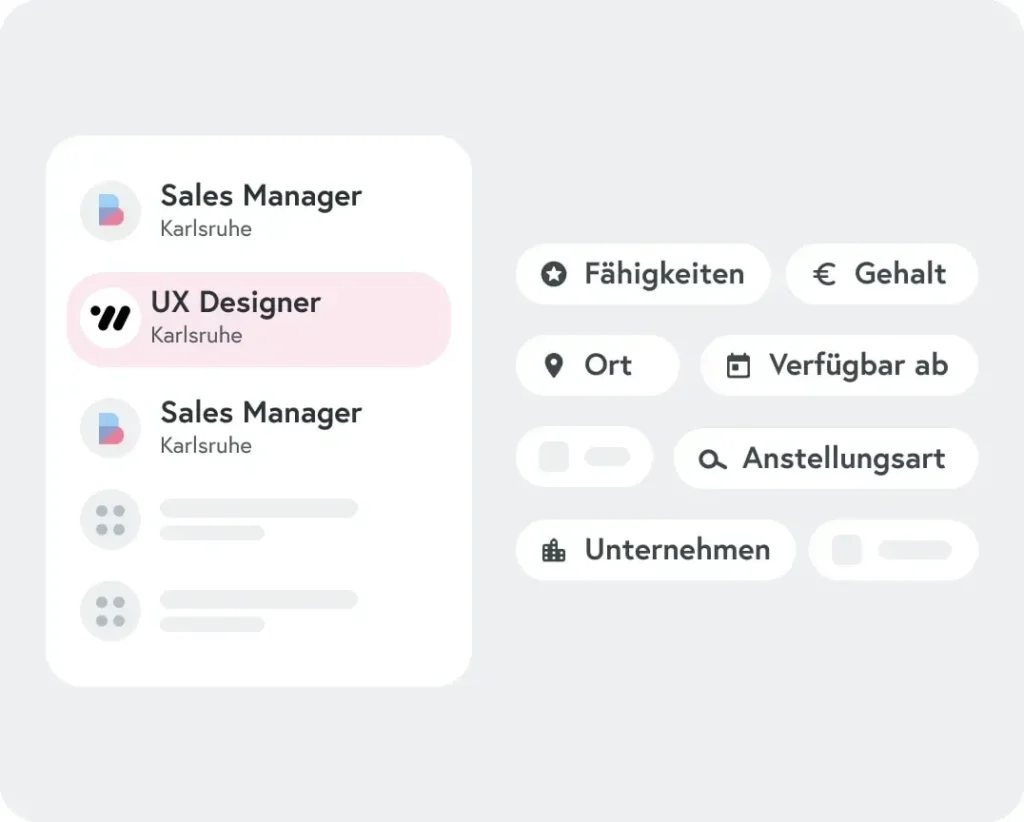Click the building icon beside Unternehmen
1024x822 pixels.
554,550
